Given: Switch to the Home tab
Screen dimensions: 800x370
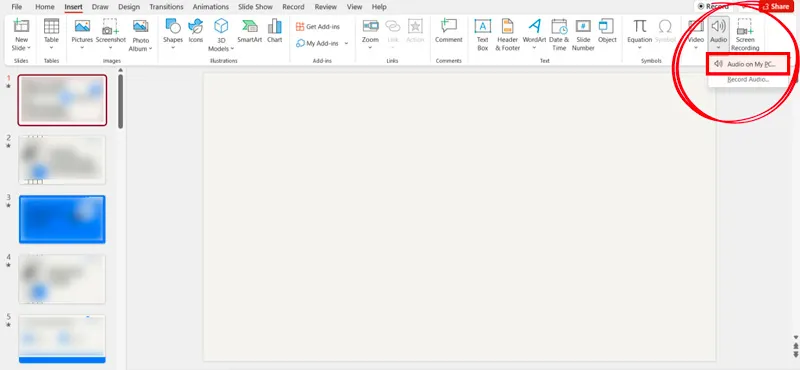Looking at the screenshot, I should (45, 7).
